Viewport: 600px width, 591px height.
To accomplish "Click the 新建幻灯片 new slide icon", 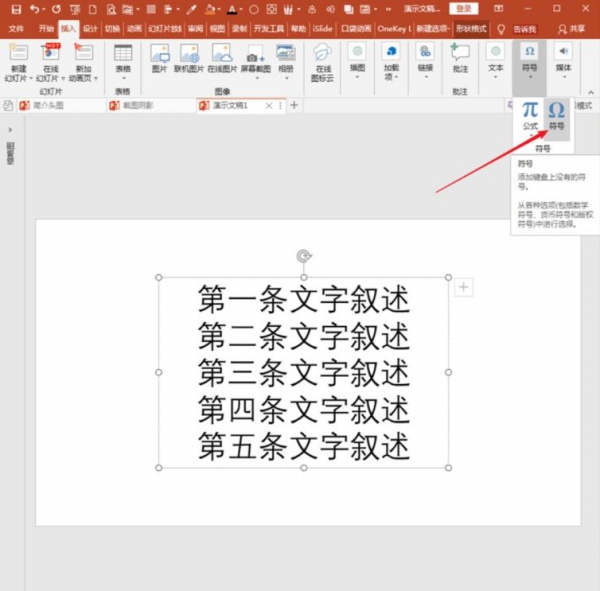I will pyautogui.click(x=18, y=52).
